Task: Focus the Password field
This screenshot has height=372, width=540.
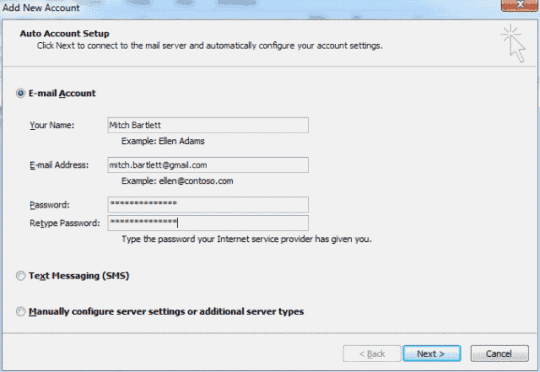Action: 208,205
